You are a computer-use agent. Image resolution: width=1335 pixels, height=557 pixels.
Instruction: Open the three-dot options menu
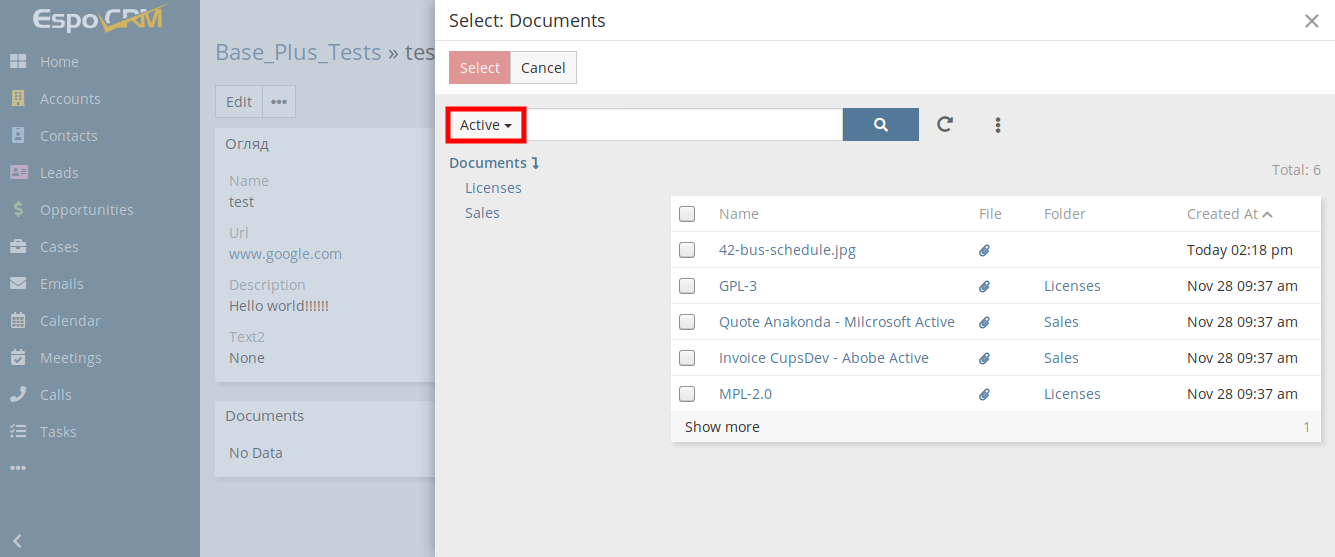[x=997, y=125]
